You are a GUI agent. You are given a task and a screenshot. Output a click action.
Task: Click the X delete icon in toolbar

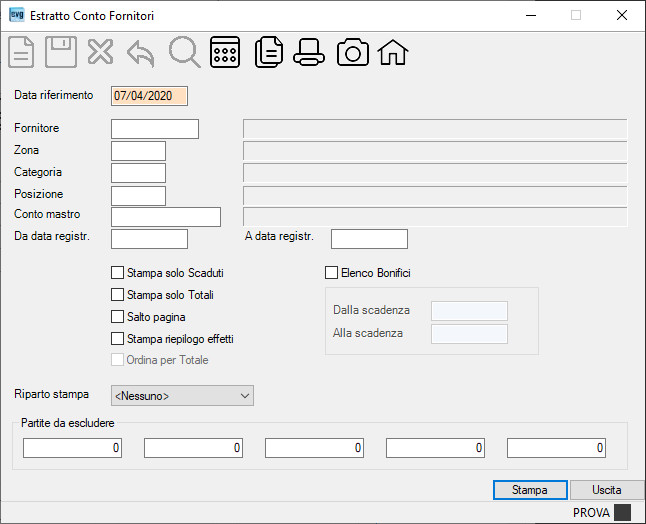click(101, 52)
